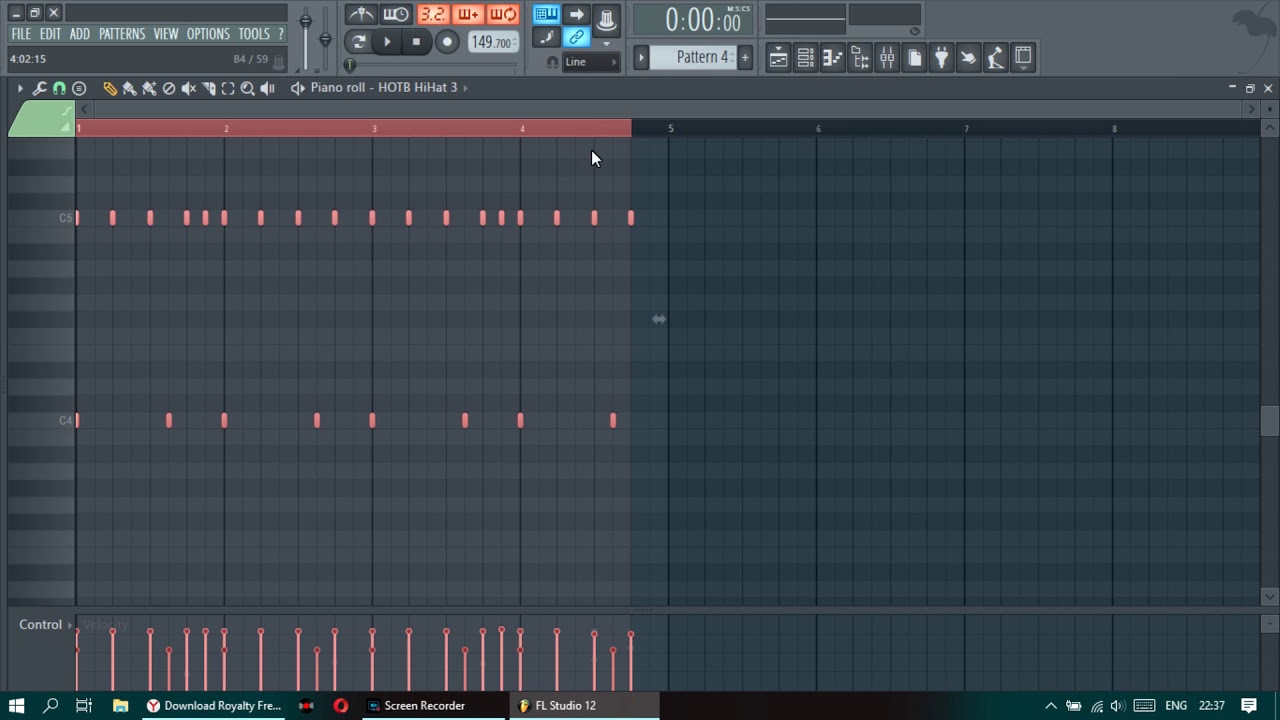Open the Windows taskbar search
The image size is (1280, 720).
50,705
